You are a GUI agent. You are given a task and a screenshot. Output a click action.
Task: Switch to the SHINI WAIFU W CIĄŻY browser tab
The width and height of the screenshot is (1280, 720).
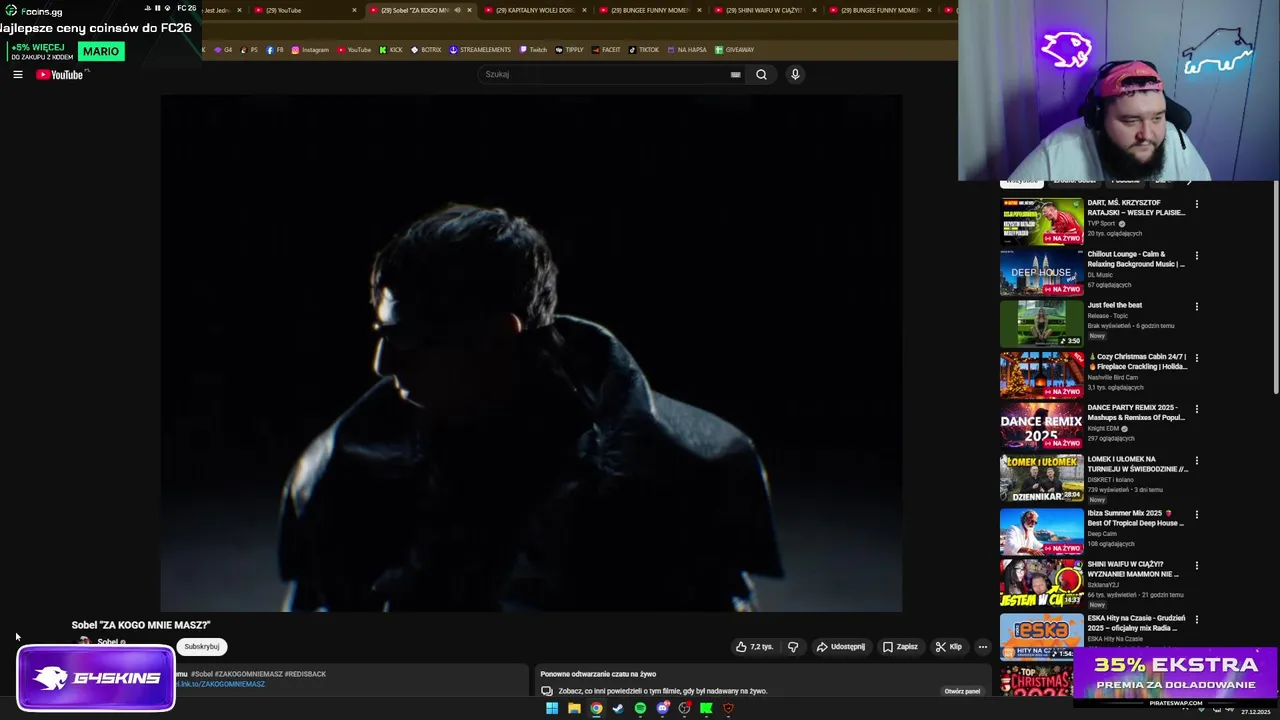coord(764,10)
